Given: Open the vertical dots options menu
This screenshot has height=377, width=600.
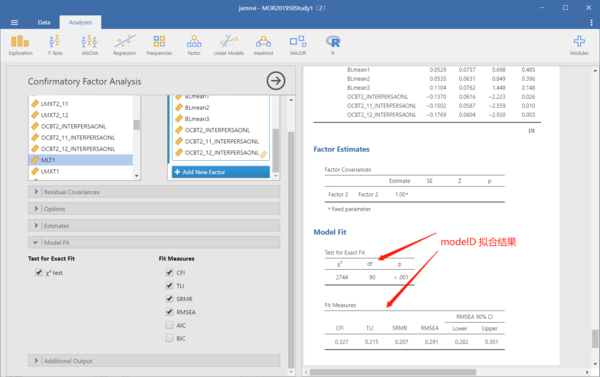Looking at the screenshot, I should pyautogui.click(x=591, y=23).
